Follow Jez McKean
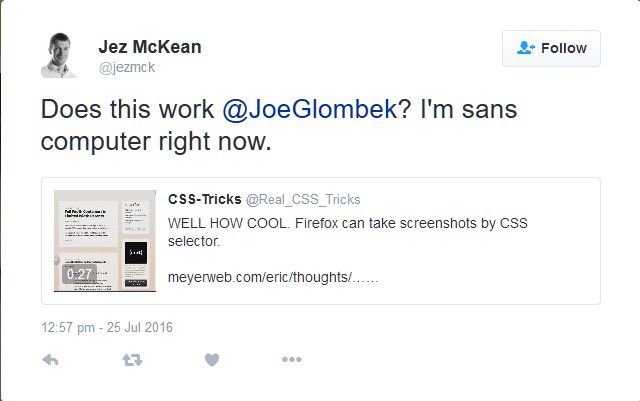 click(x=551, y=48)
